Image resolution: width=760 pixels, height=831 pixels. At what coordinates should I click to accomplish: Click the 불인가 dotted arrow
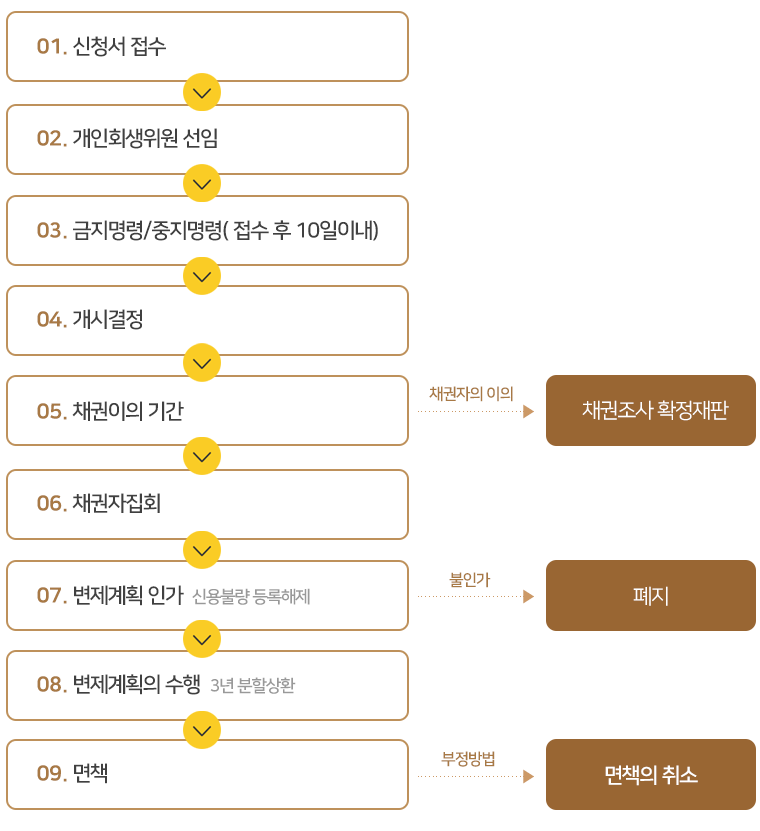pos(475,596)
